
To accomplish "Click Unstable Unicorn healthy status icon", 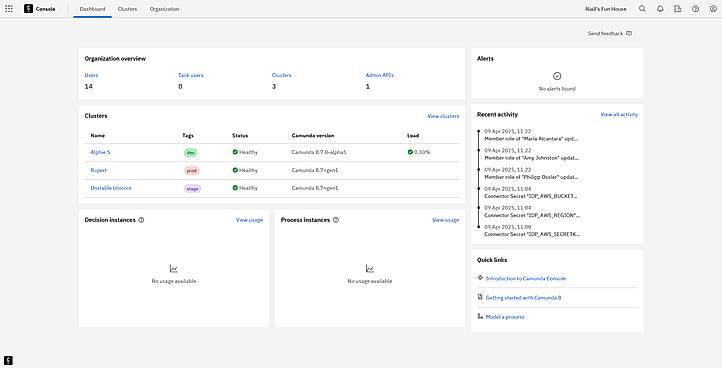I will (x=235, y=188).
